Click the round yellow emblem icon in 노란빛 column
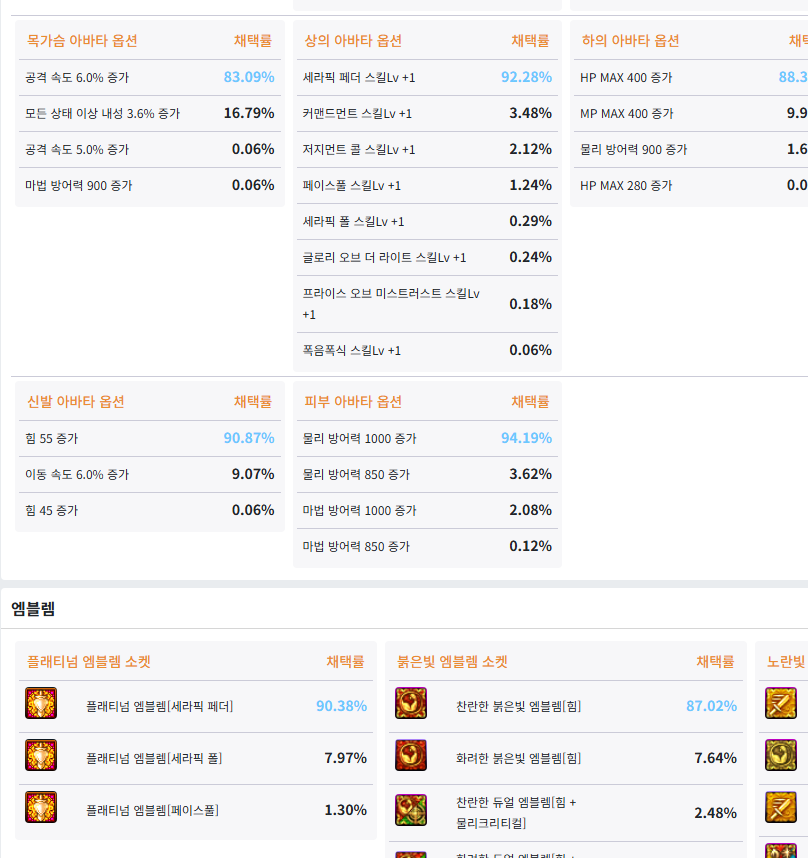Image resolution: width=808 pixels, height=858 pixels. pos(781,755)
